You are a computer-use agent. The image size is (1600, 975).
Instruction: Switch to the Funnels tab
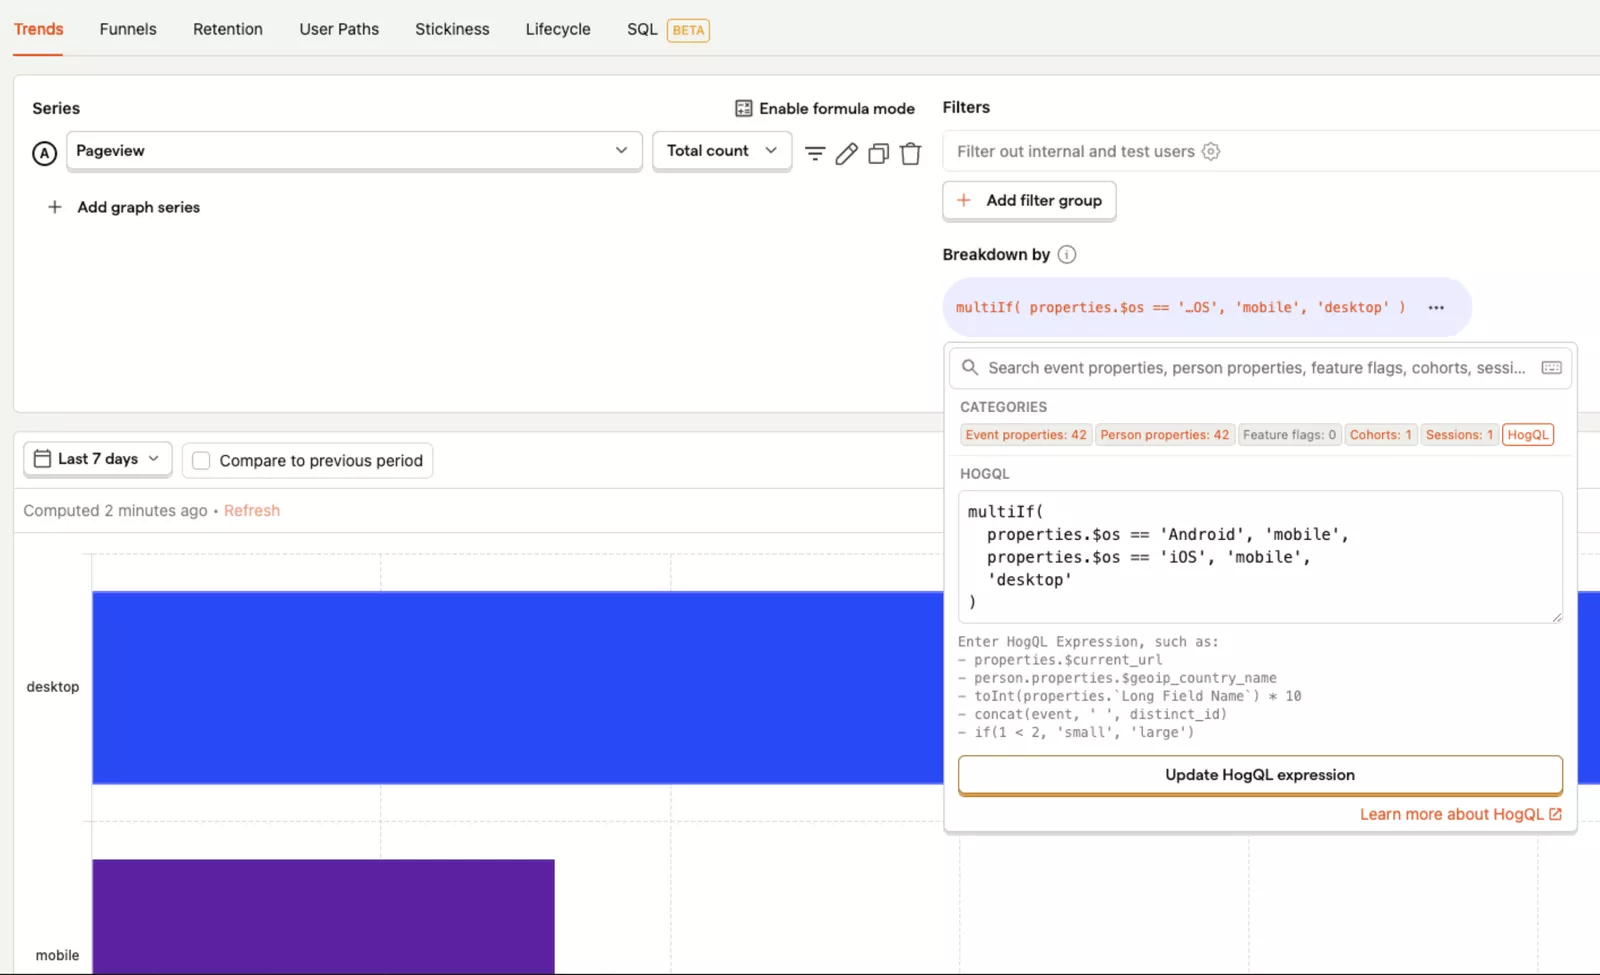(x=128, y=29)
